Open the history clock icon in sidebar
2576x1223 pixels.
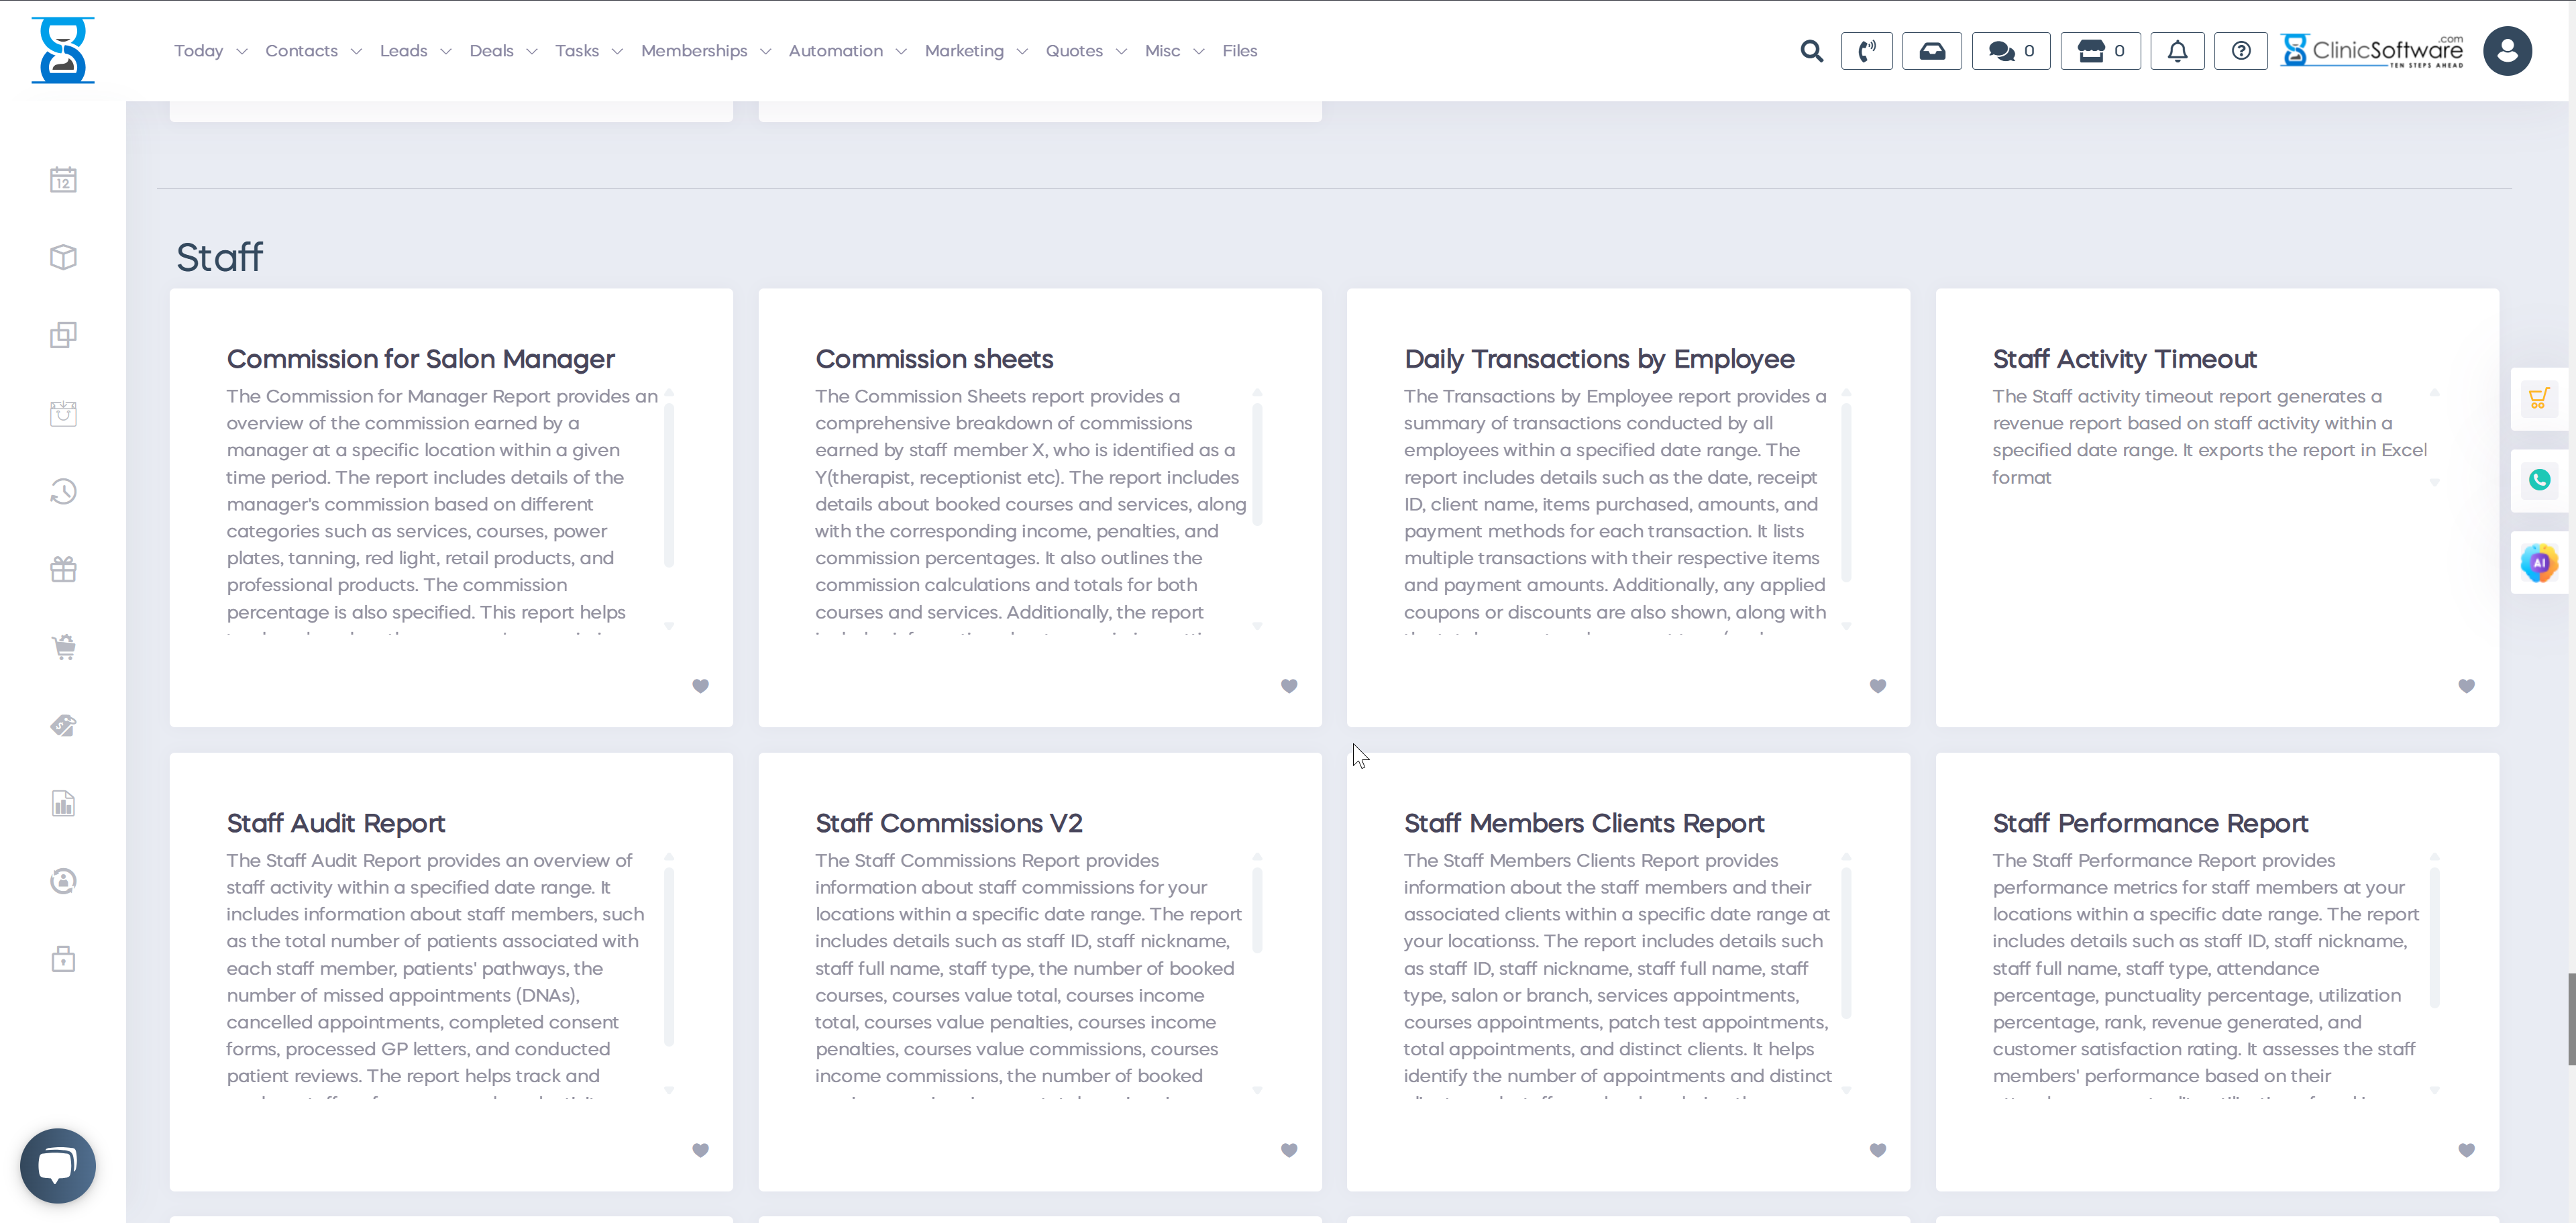pos(63,491)
